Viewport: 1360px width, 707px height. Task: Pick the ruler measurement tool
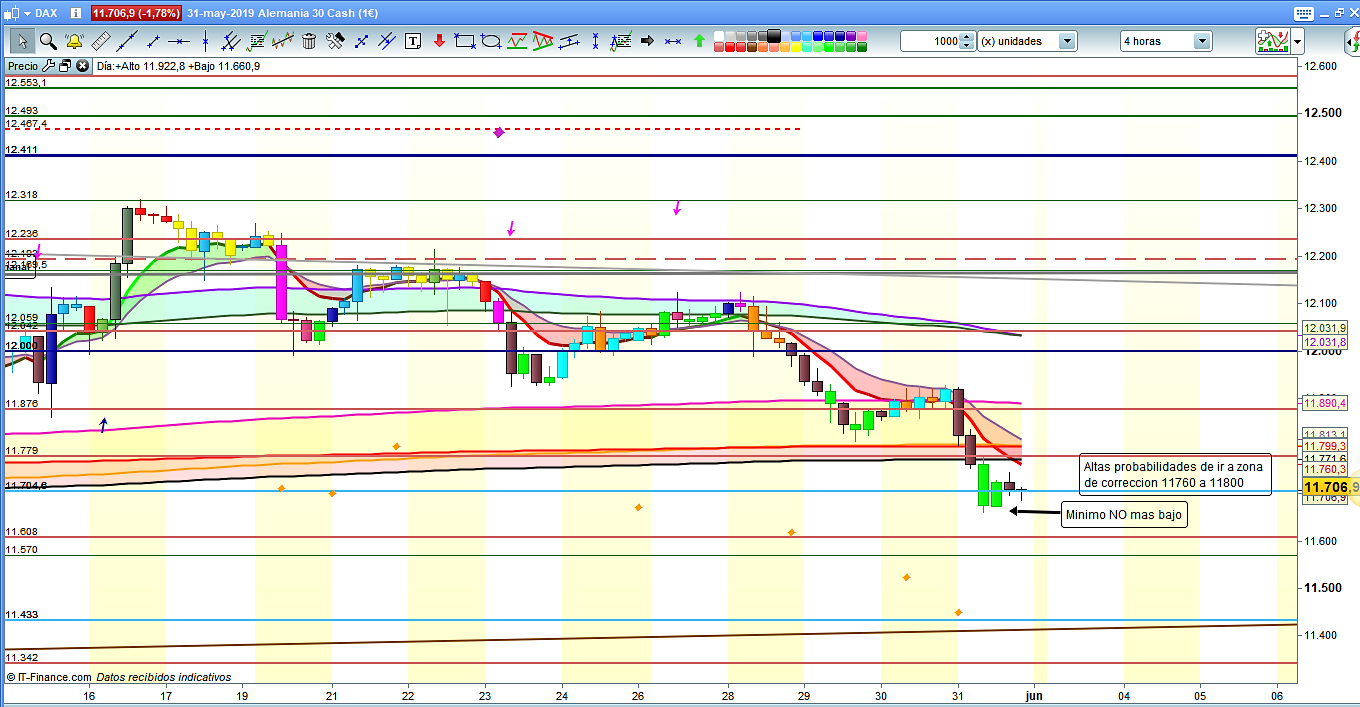pos(100,41)
